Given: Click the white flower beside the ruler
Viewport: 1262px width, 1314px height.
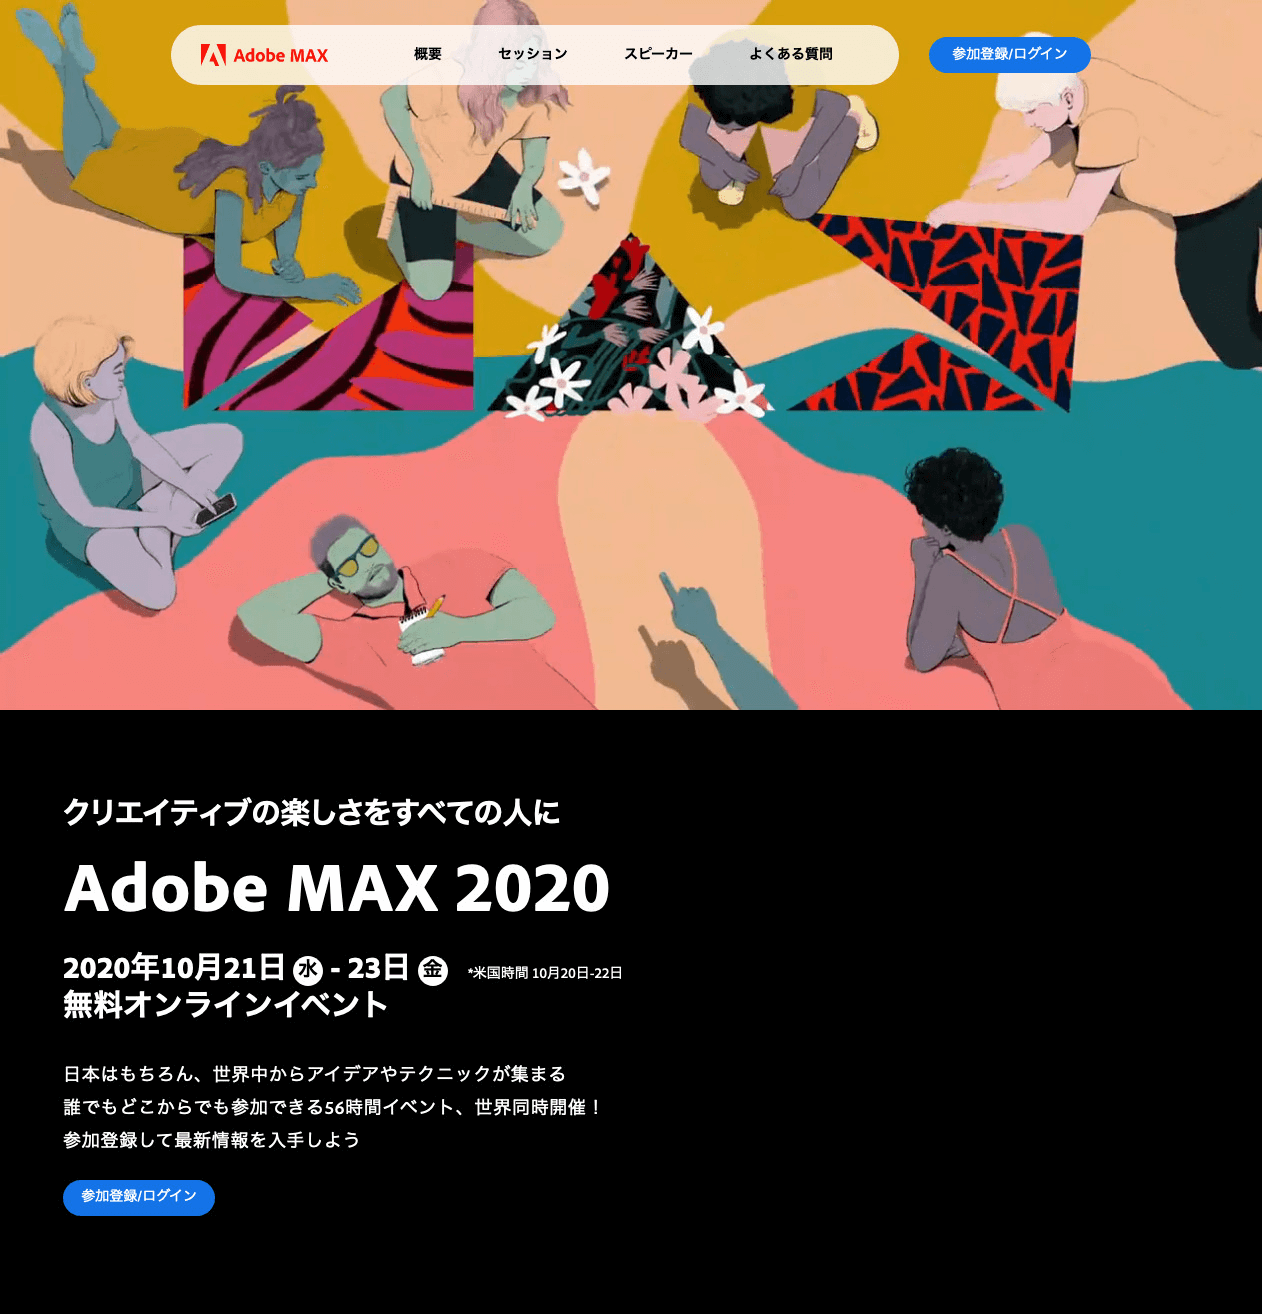Looking at the screenshot, I should pyautogui.click(x=582, y=177).
